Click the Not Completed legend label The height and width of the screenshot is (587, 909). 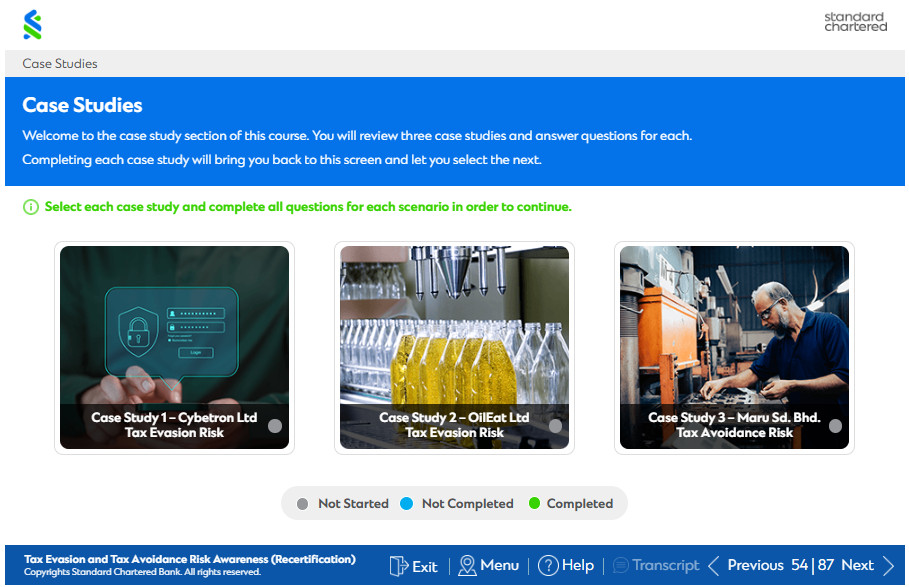(467, 504)
